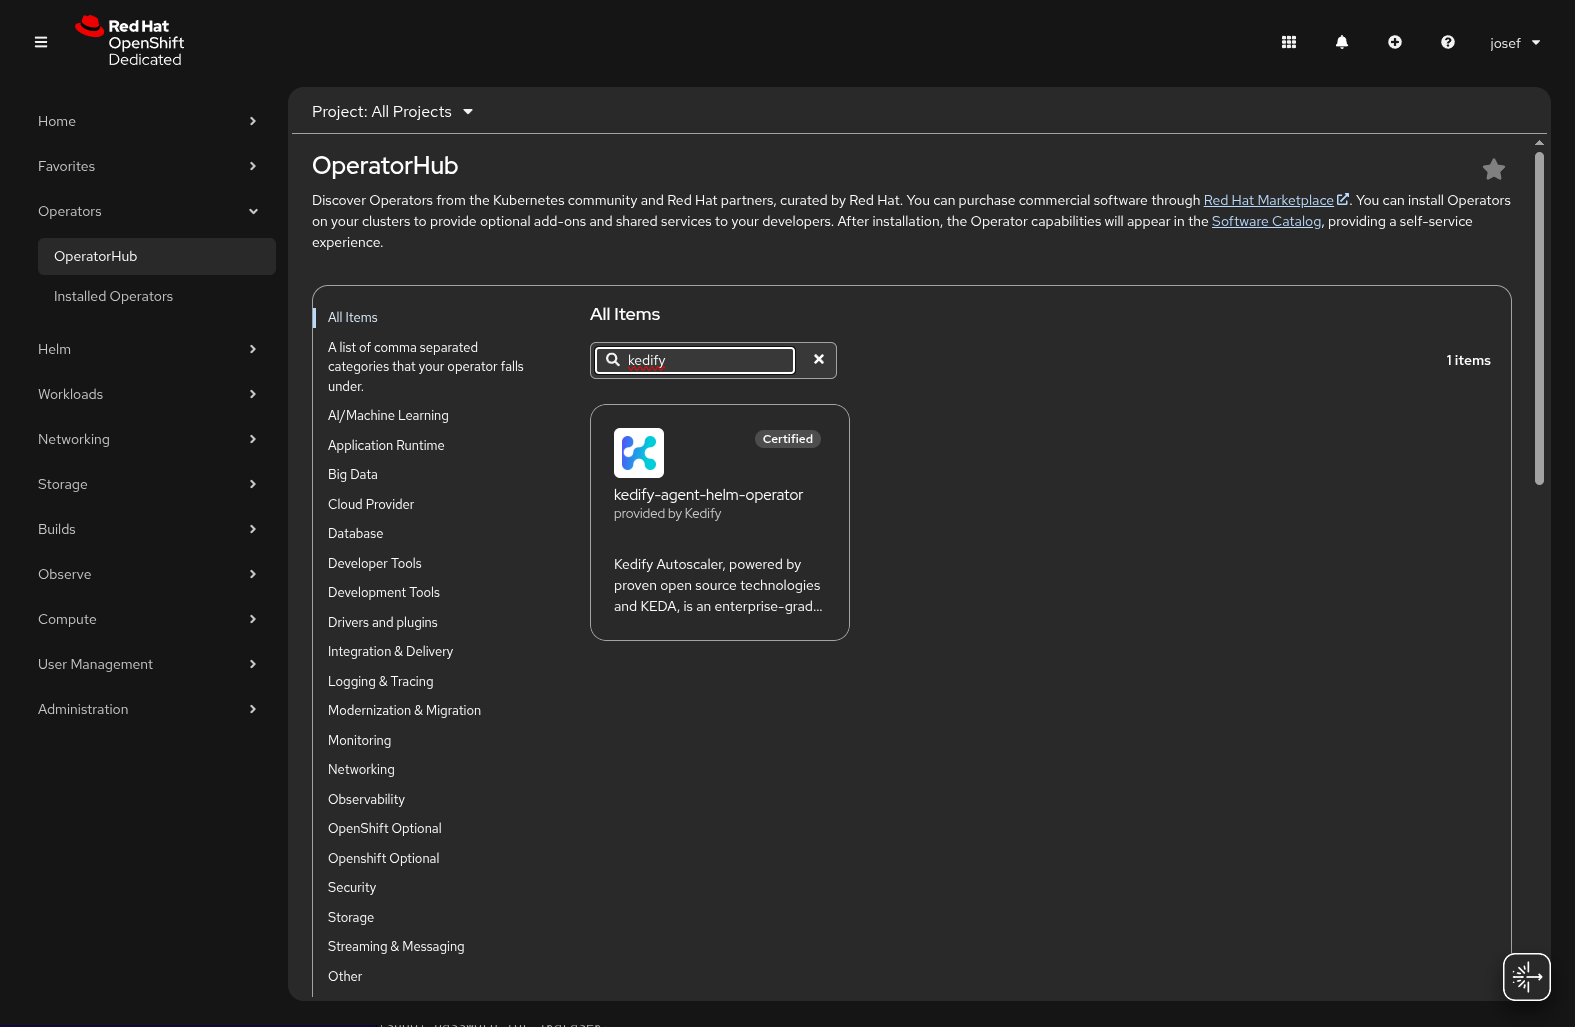Screen dimensions: 1575x1027
Task: Select OperatorHub in the sidebar
Action: (157, 256)
